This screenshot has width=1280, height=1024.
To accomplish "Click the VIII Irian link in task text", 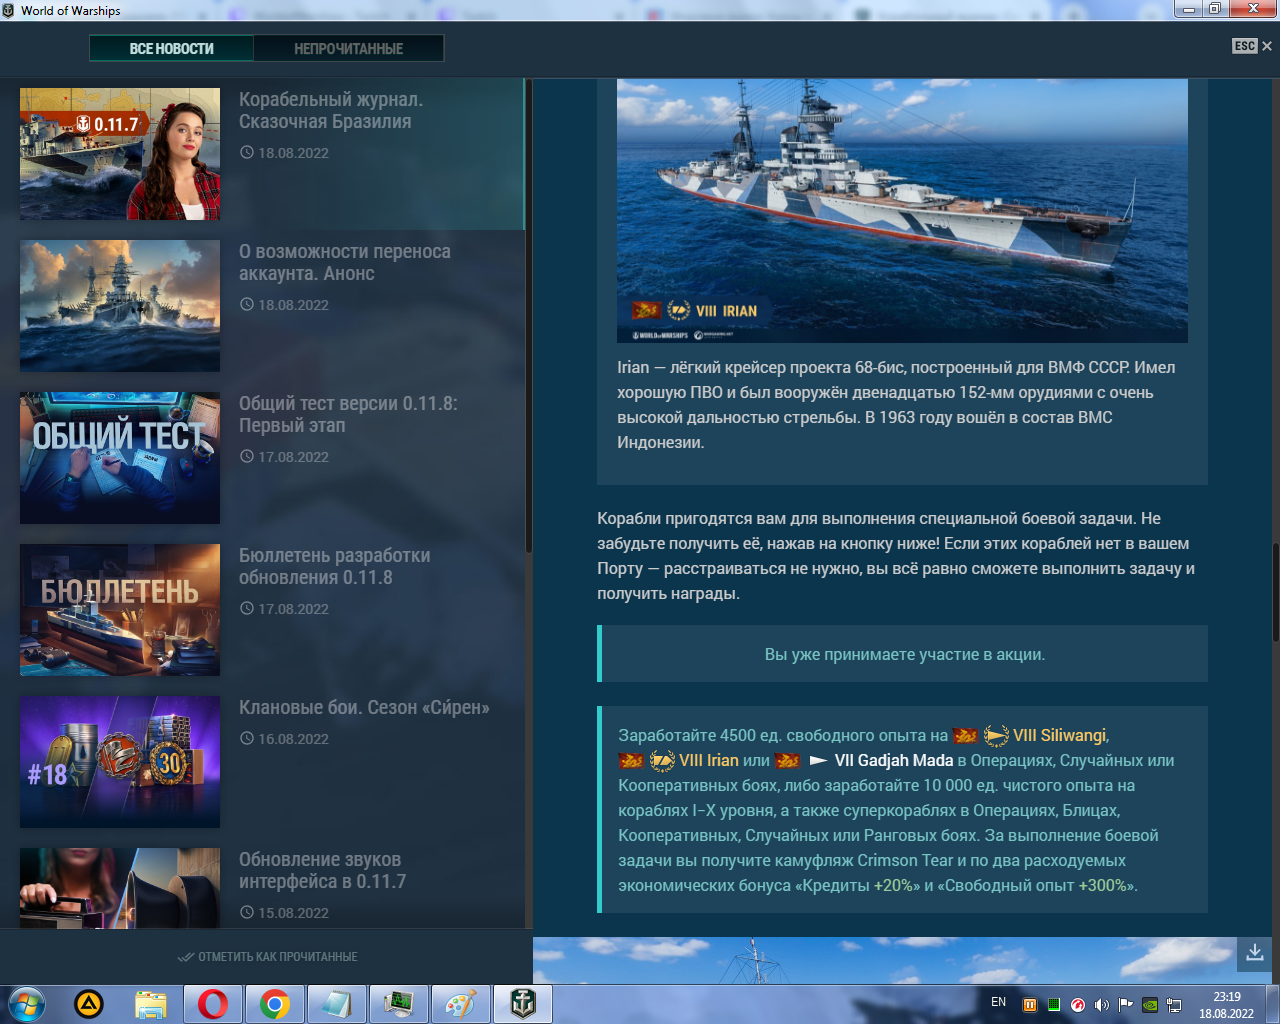I will pyautogui.click(x=709, y=760).
